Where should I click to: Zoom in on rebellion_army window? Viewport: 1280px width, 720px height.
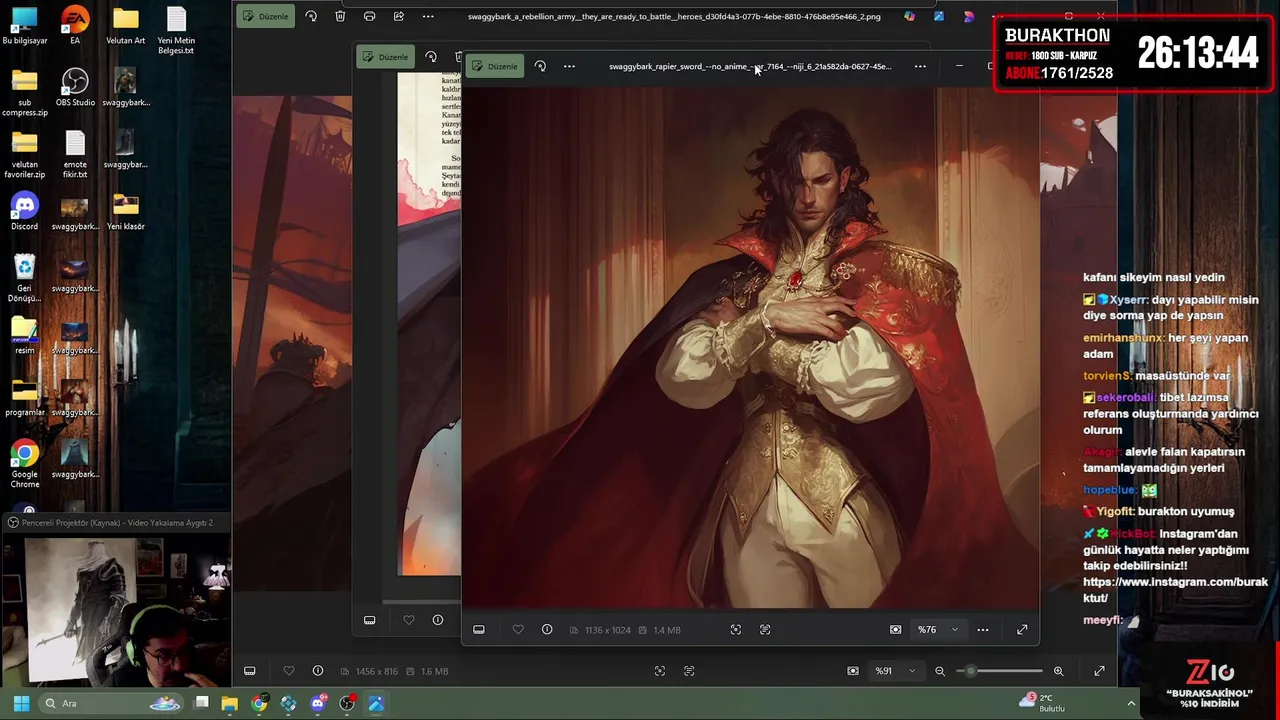tap(1058, 671)
